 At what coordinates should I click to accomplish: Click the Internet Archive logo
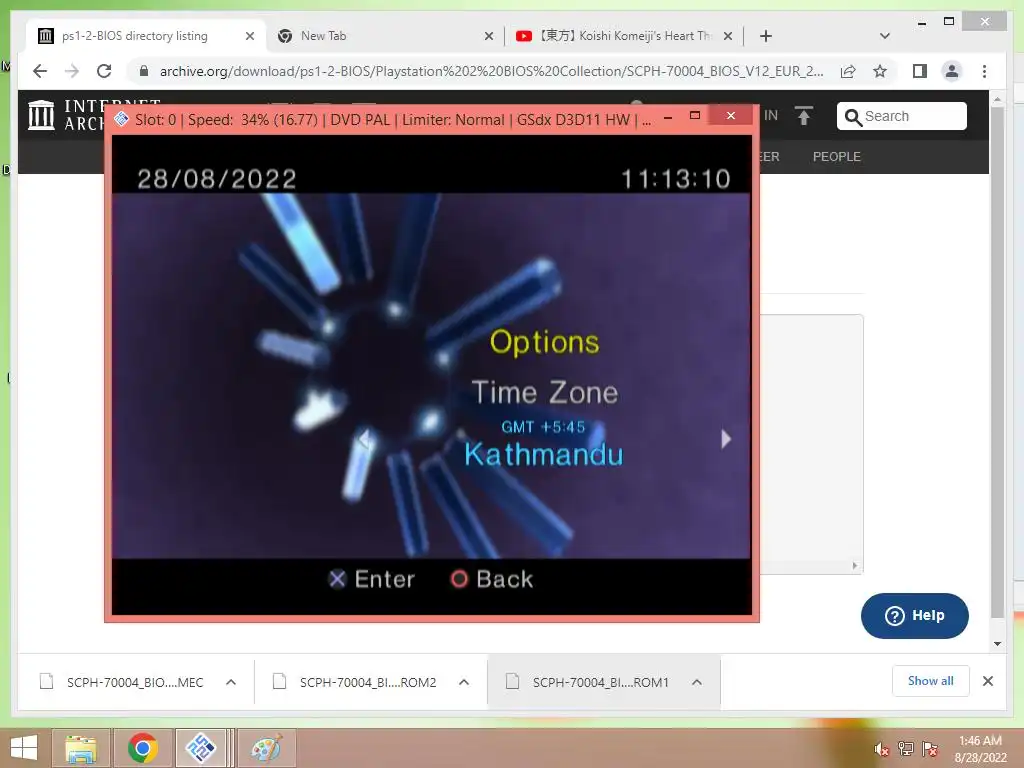[x=41, y=115]
